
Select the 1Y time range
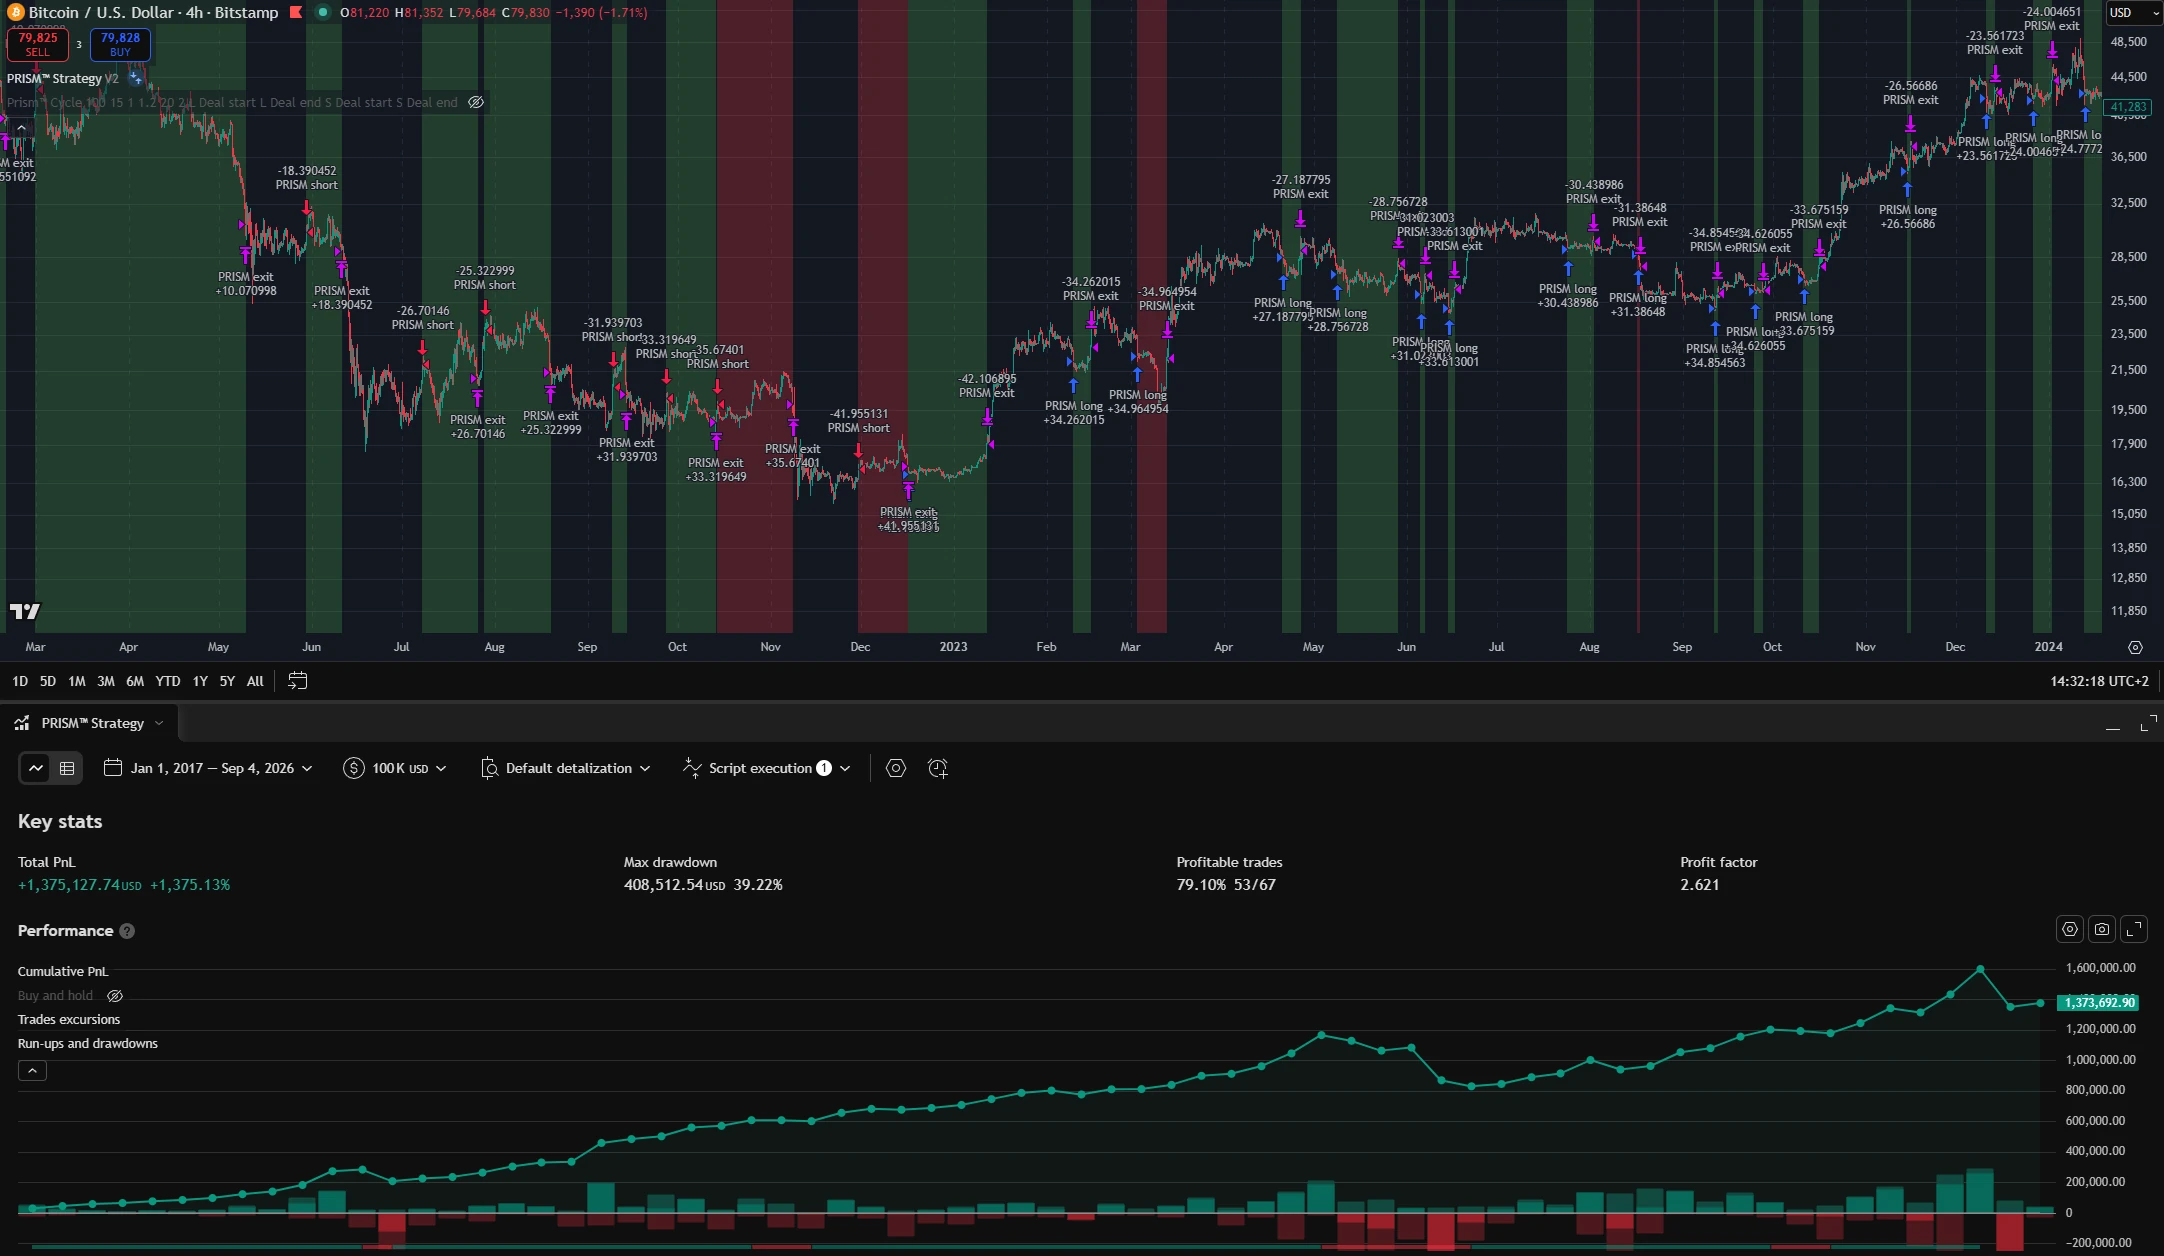tap(200, 681)
